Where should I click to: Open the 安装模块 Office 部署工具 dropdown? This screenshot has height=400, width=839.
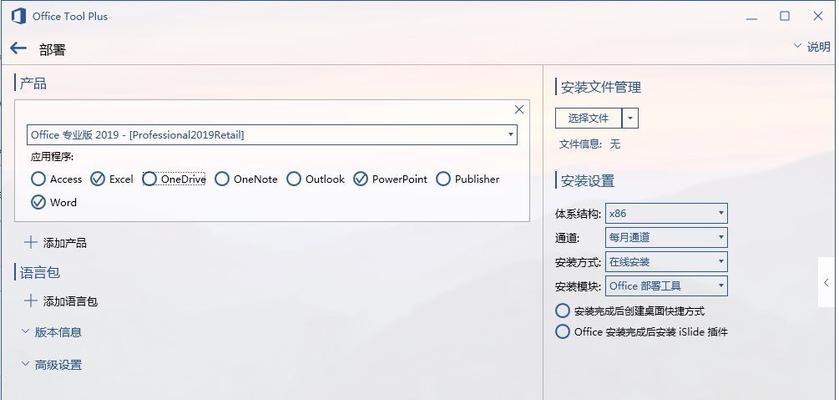coord(666,286)
